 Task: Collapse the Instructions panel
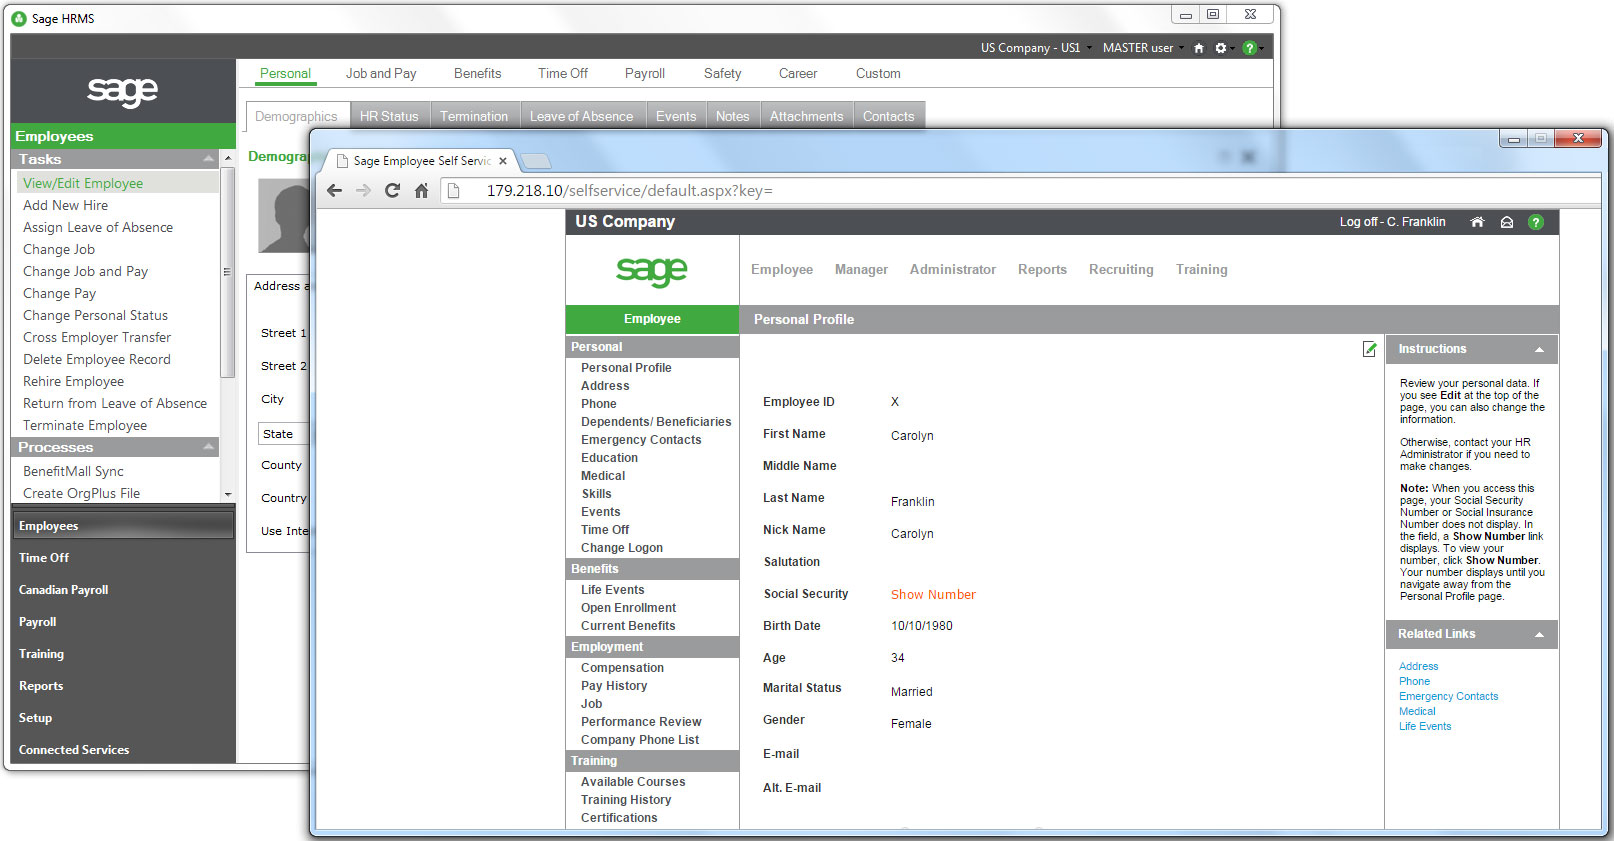pos(1539,349)
